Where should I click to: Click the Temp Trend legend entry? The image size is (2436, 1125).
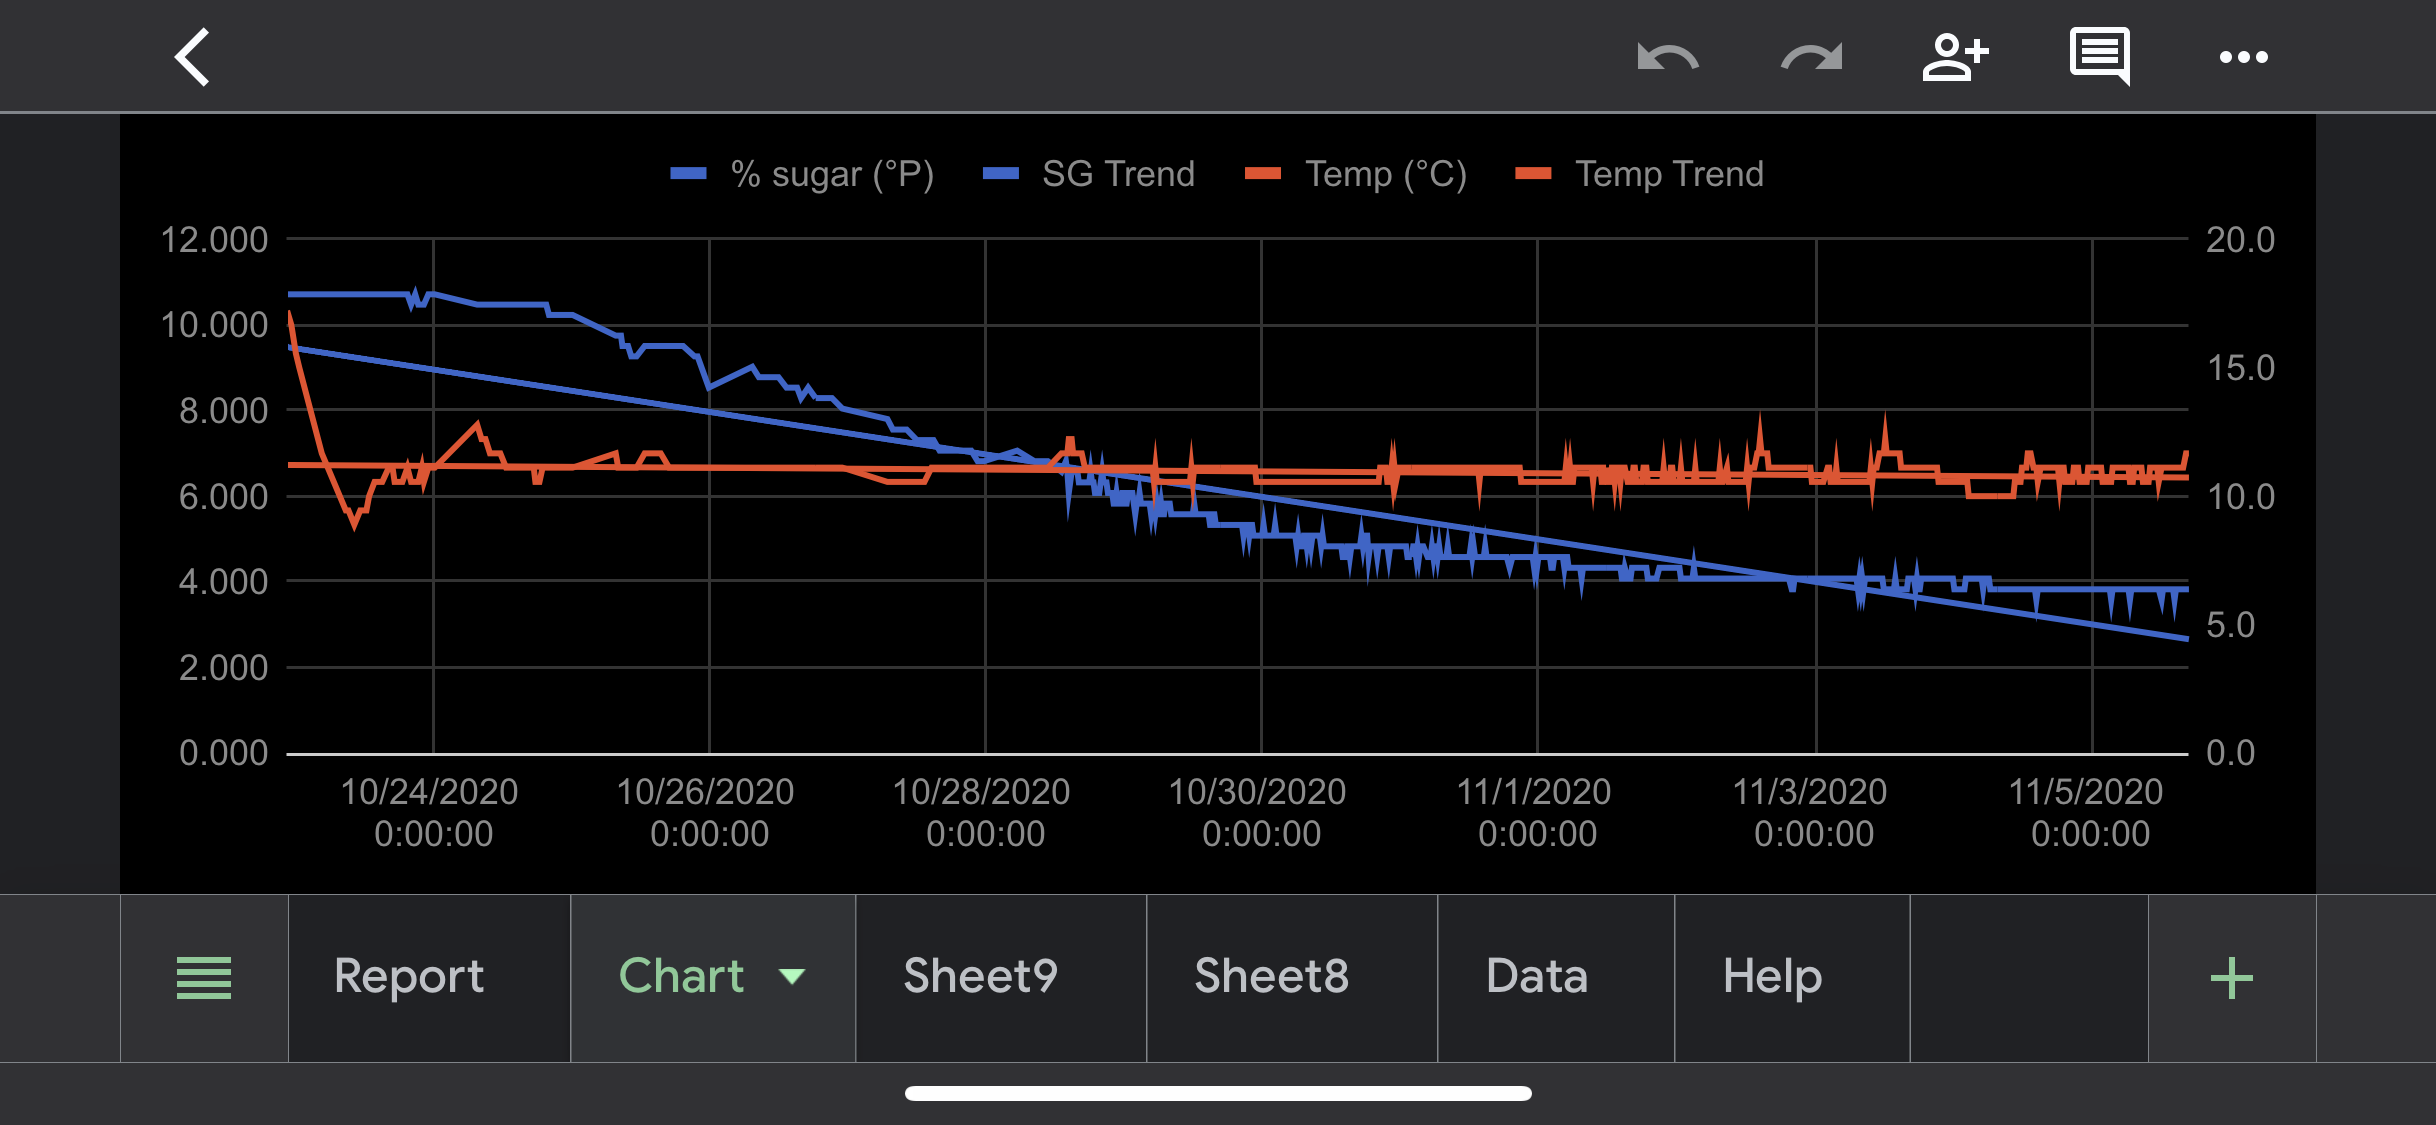click(x=1668, y=174)
